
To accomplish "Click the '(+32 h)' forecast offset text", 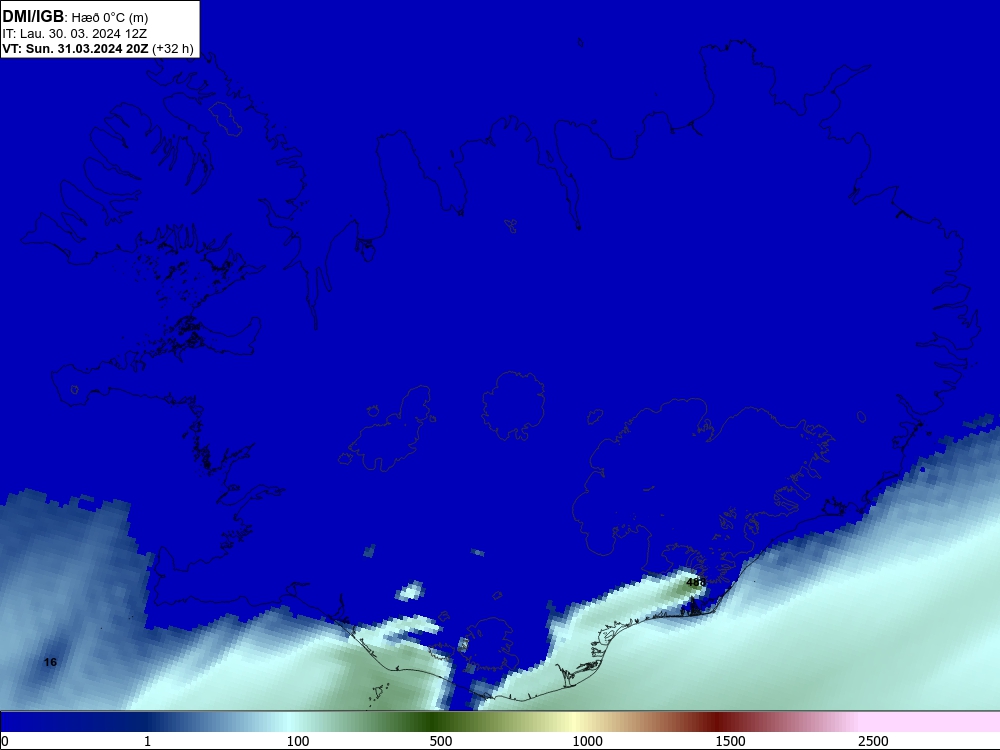I will click(172, 49).
